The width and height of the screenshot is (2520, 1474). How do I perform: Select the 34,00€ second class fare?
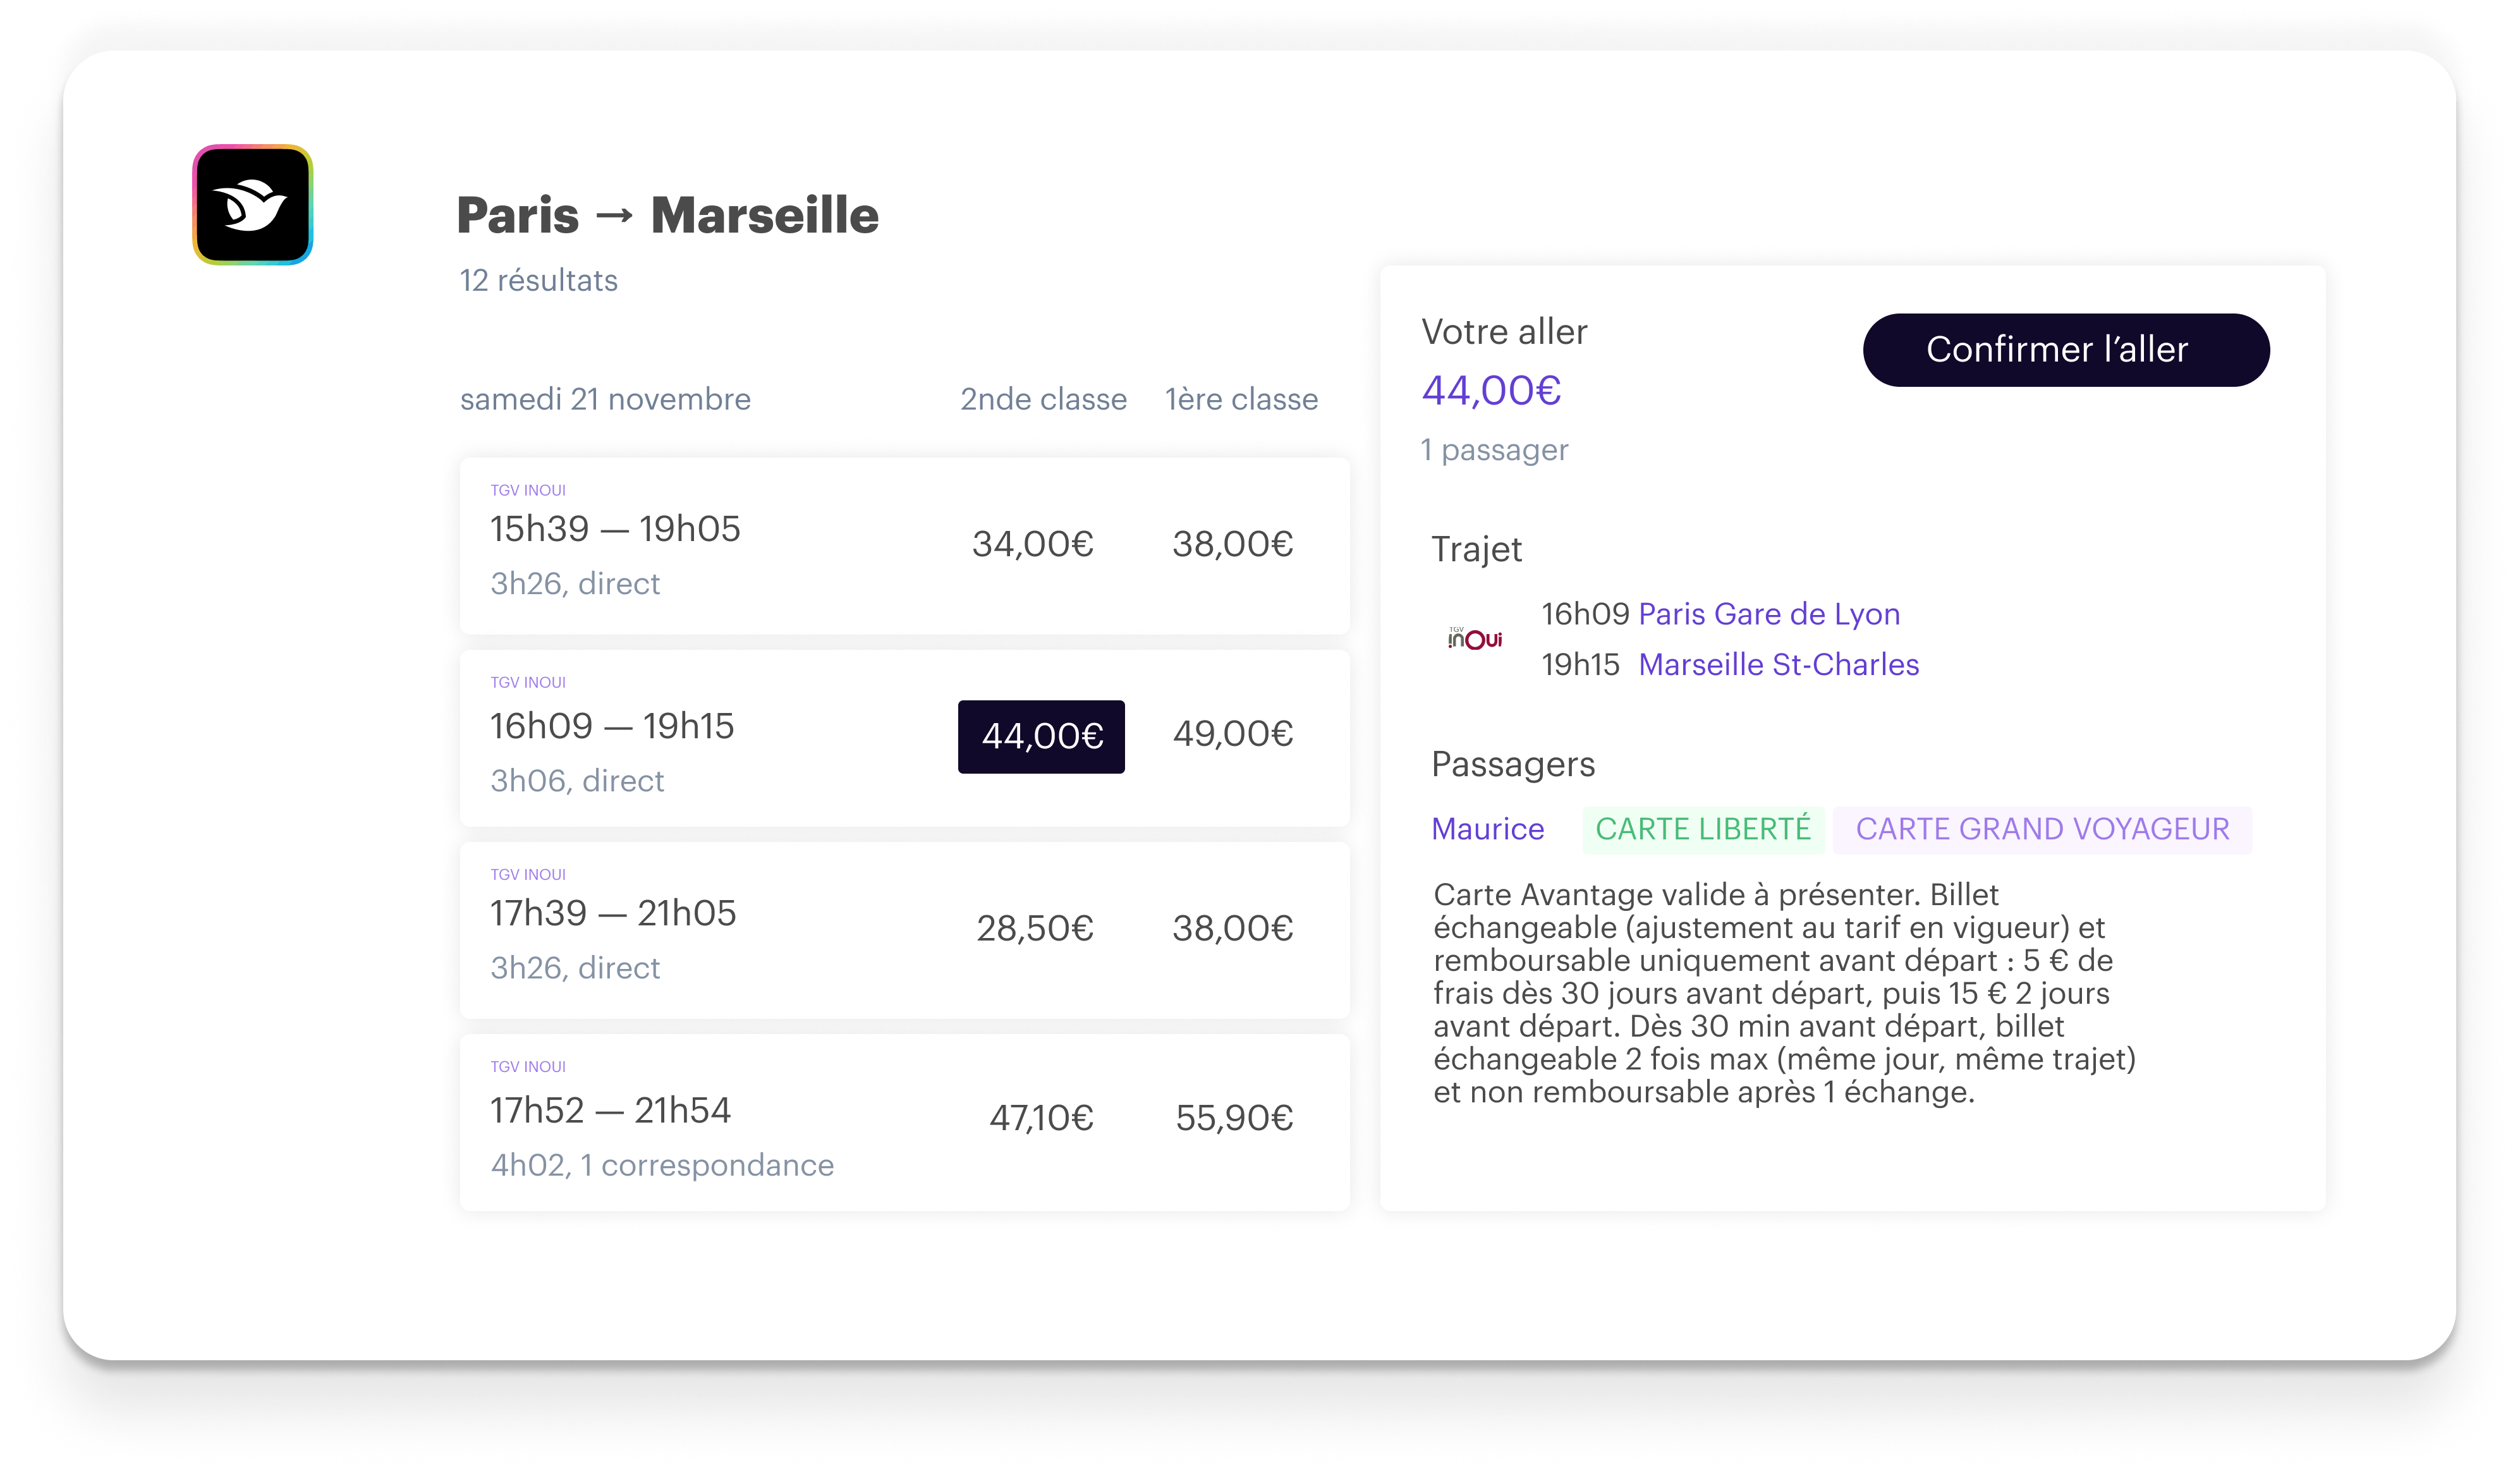[x=1032, y=544]
